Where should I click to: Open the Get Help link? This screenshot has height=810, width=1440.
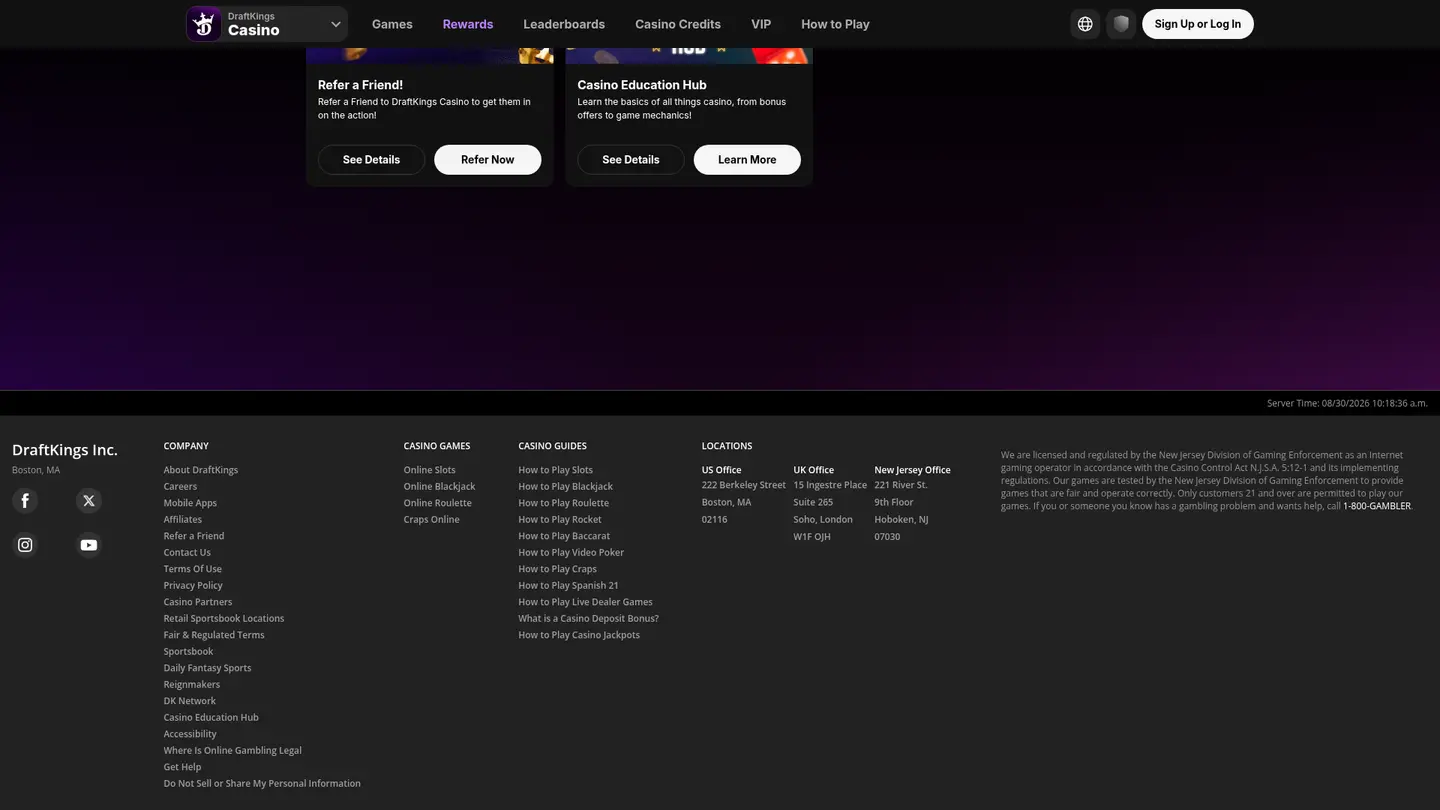[183, 767]
